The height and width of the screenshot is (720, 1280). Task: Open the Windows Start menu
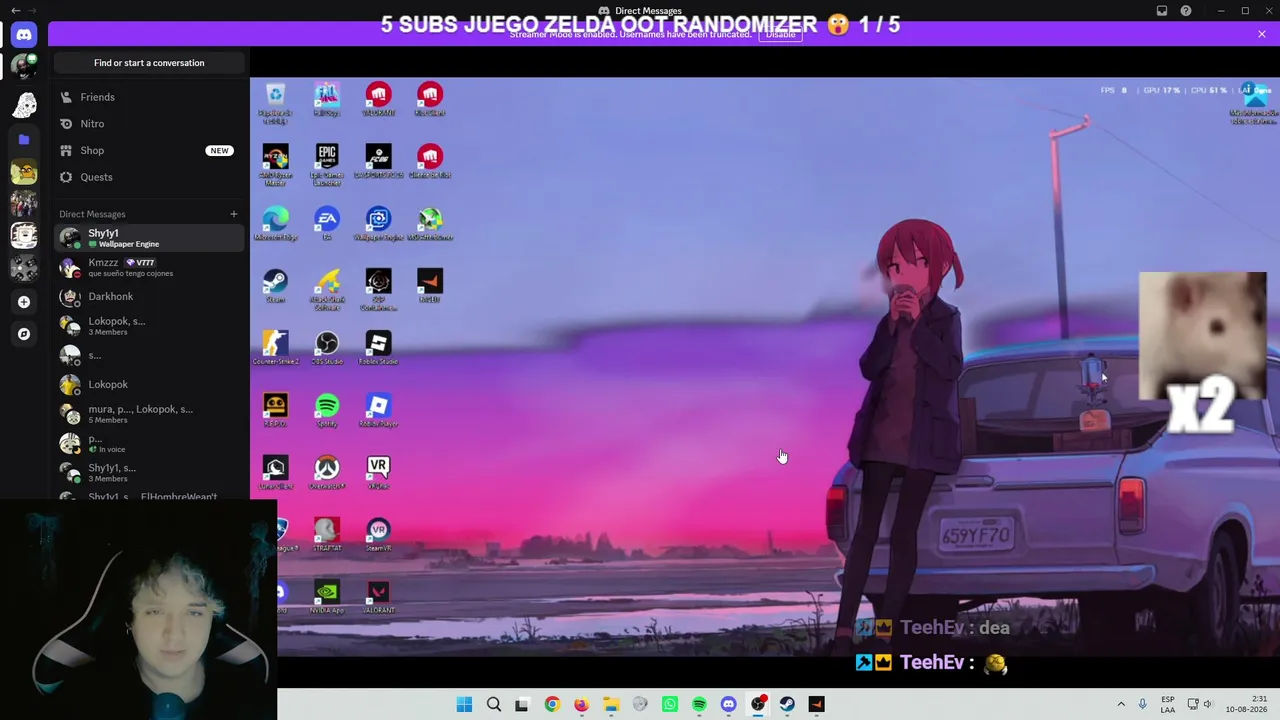[x=464, y=704]
